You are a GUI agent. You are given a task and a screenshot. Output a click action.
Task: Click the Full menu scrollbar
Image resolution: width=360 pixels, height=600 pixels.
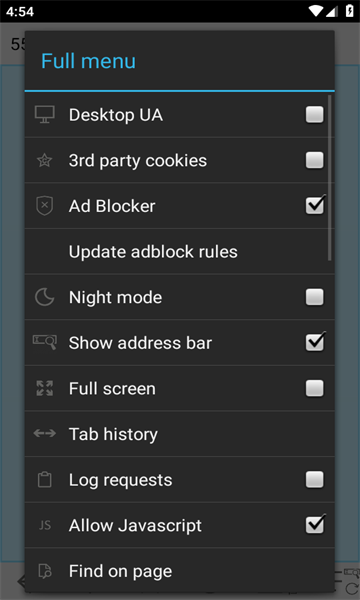pos(330,178)
